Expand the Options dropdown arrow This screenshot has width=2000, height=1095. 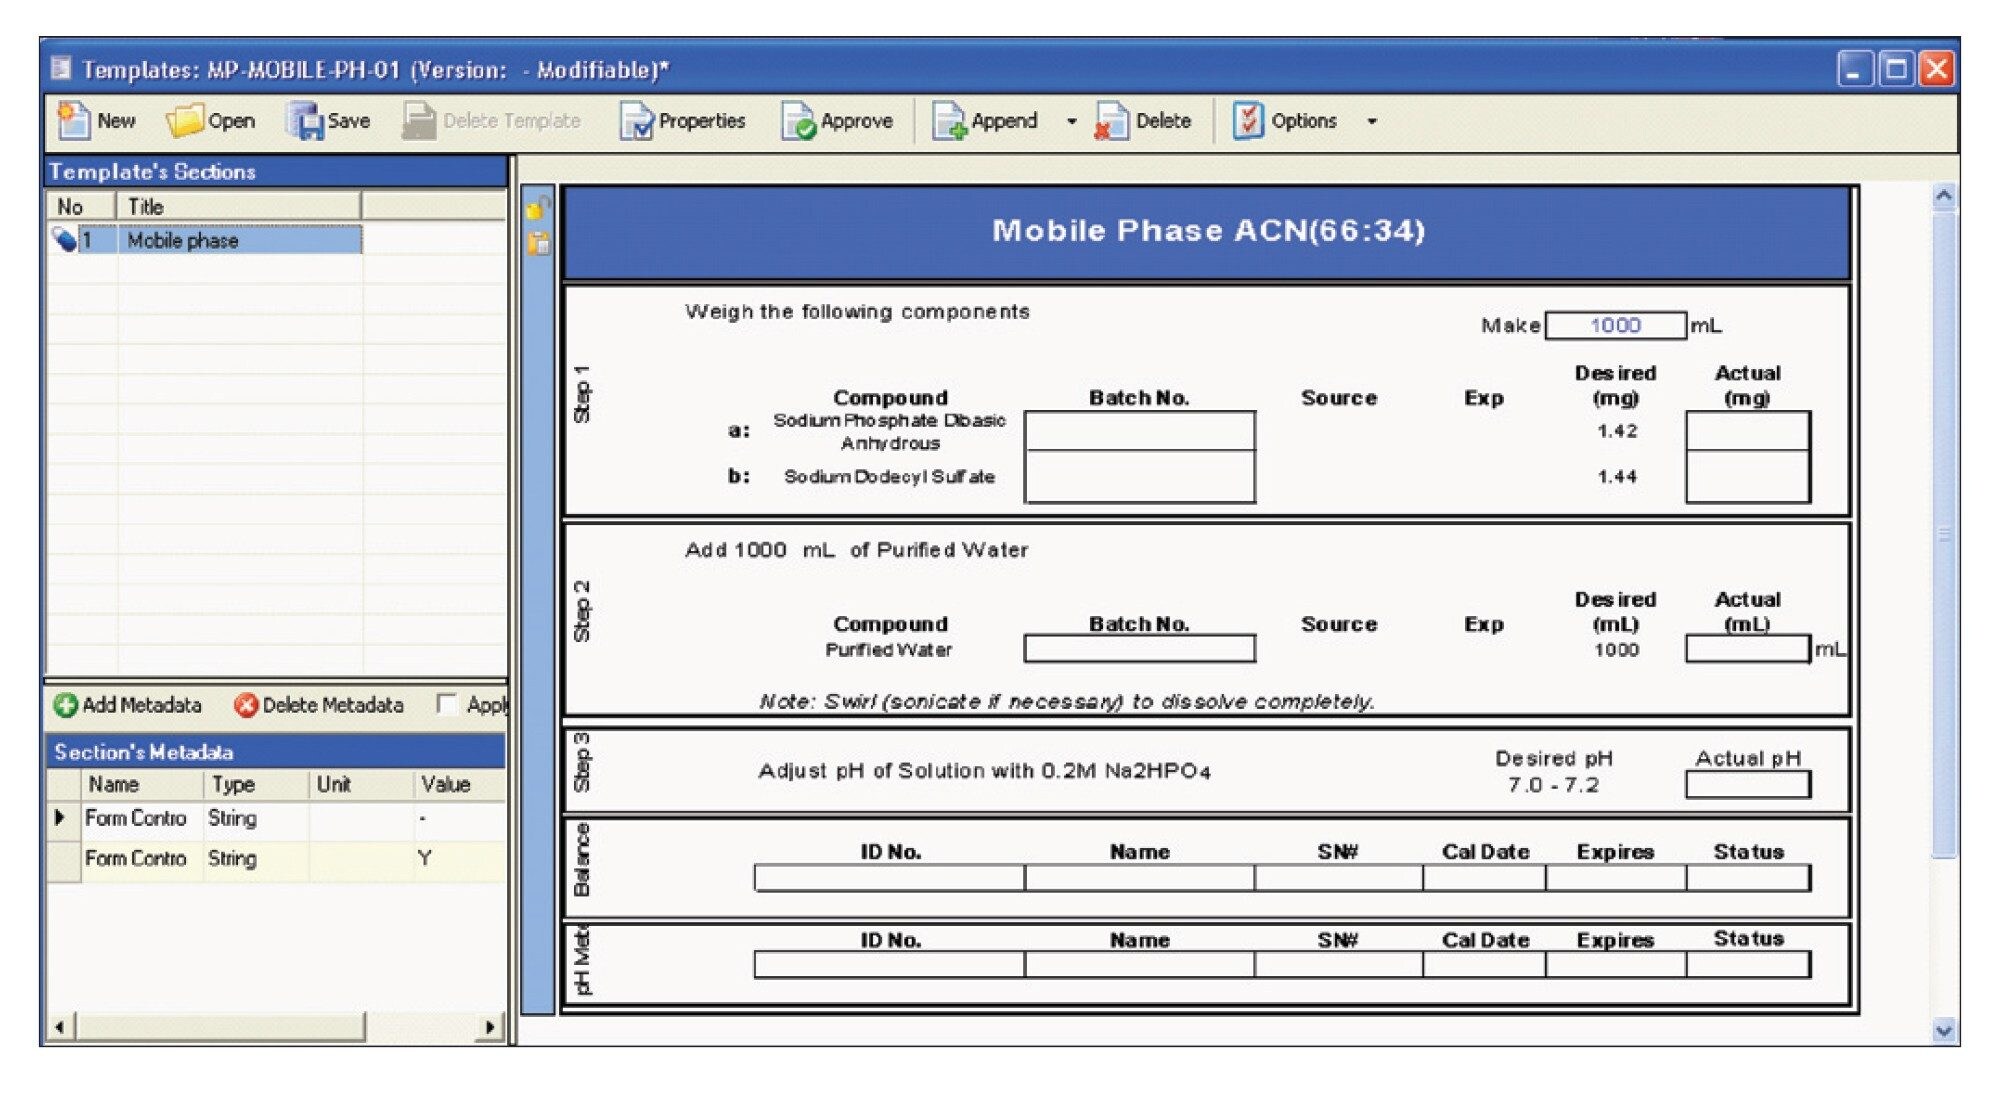pyautogui.click(x=1372, y=121)
